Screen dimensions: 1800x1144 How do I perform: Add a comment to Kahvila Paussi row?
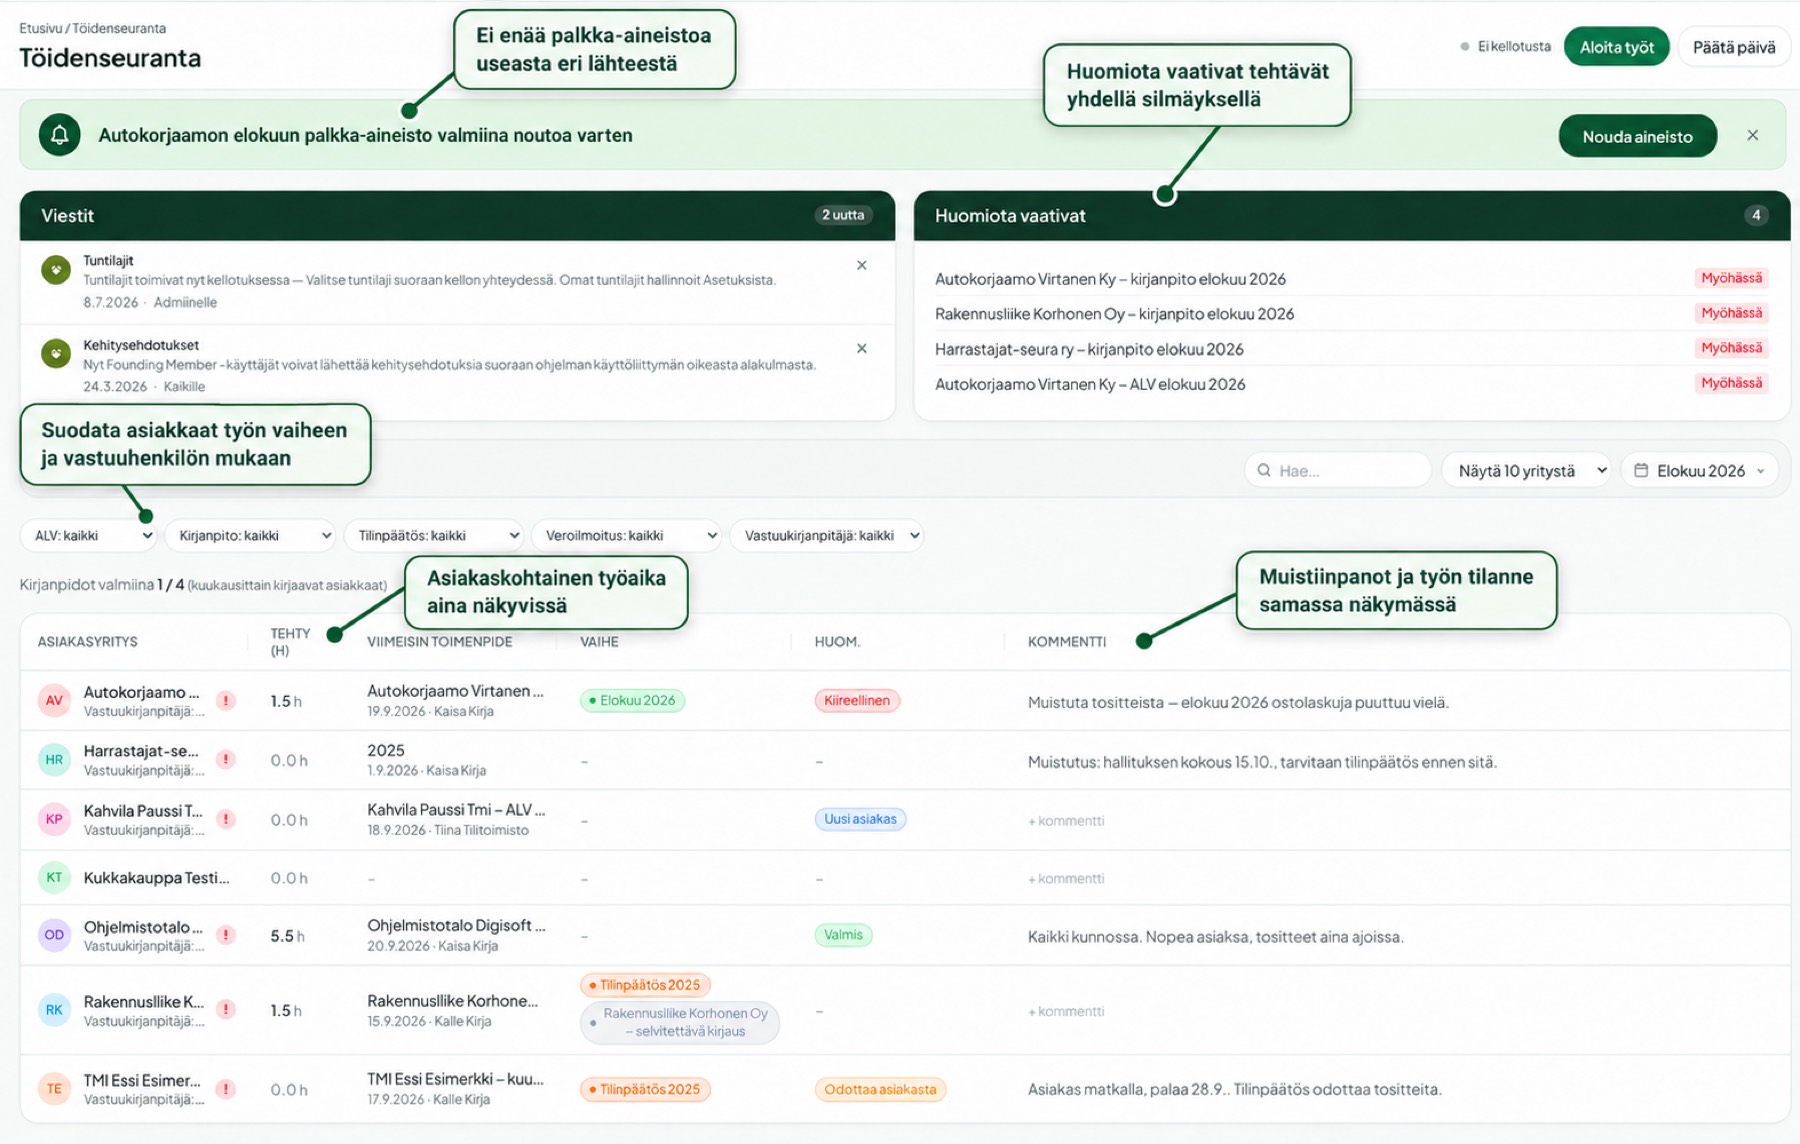pyautogui.click(x=1066, y=821)
